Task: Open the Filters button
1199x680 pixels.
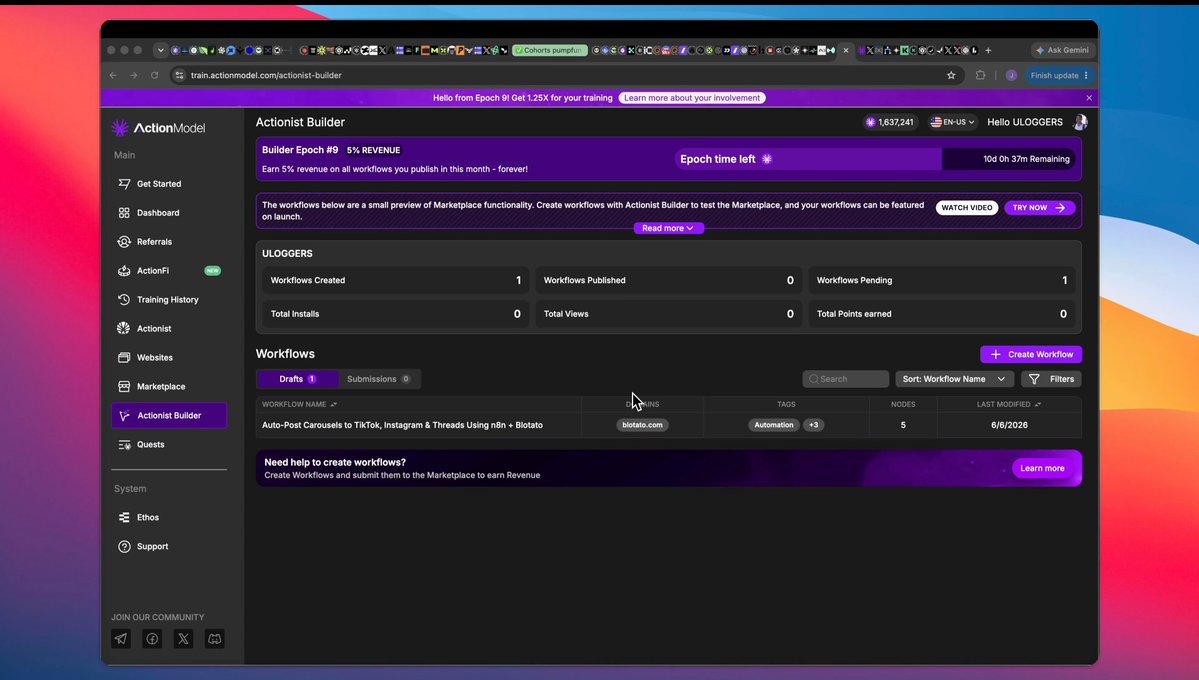Action: (x=1051, y=379)
